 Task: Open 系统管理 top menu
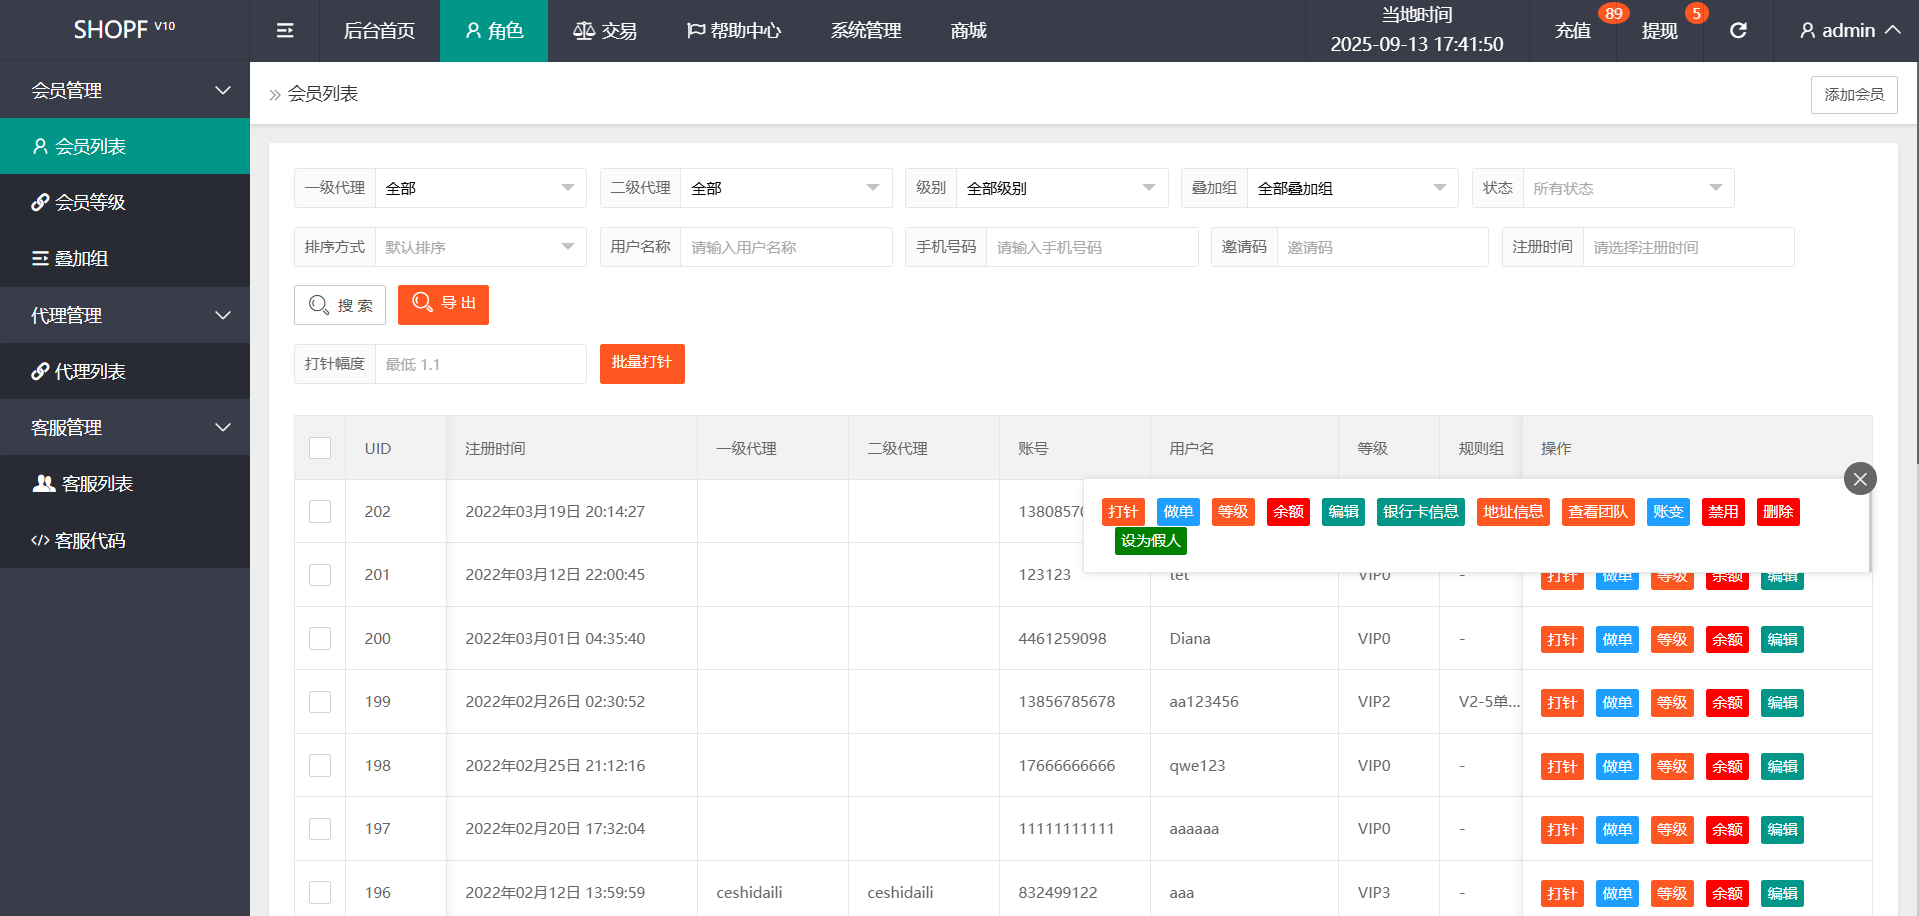(x=866, y=31)
